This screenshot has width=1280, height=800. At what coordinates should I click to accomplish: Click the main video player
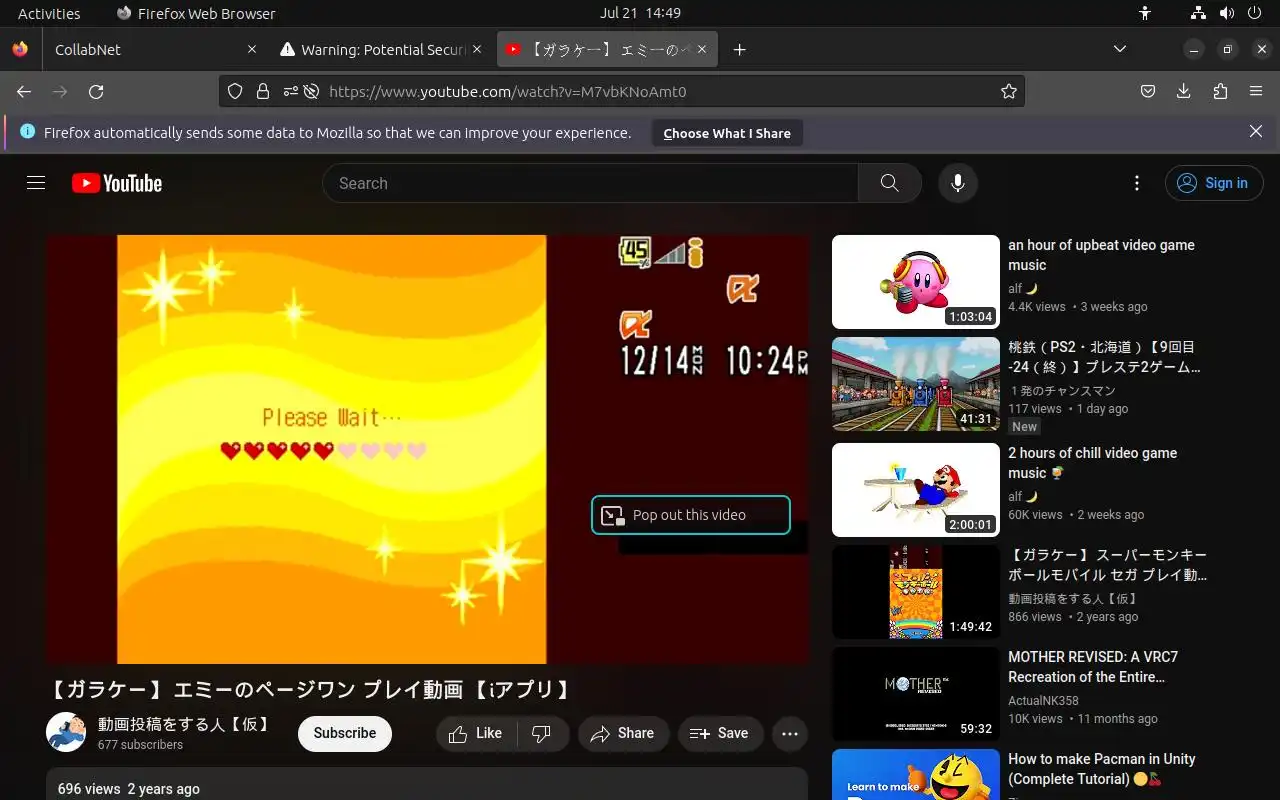(x=427, y=449)
